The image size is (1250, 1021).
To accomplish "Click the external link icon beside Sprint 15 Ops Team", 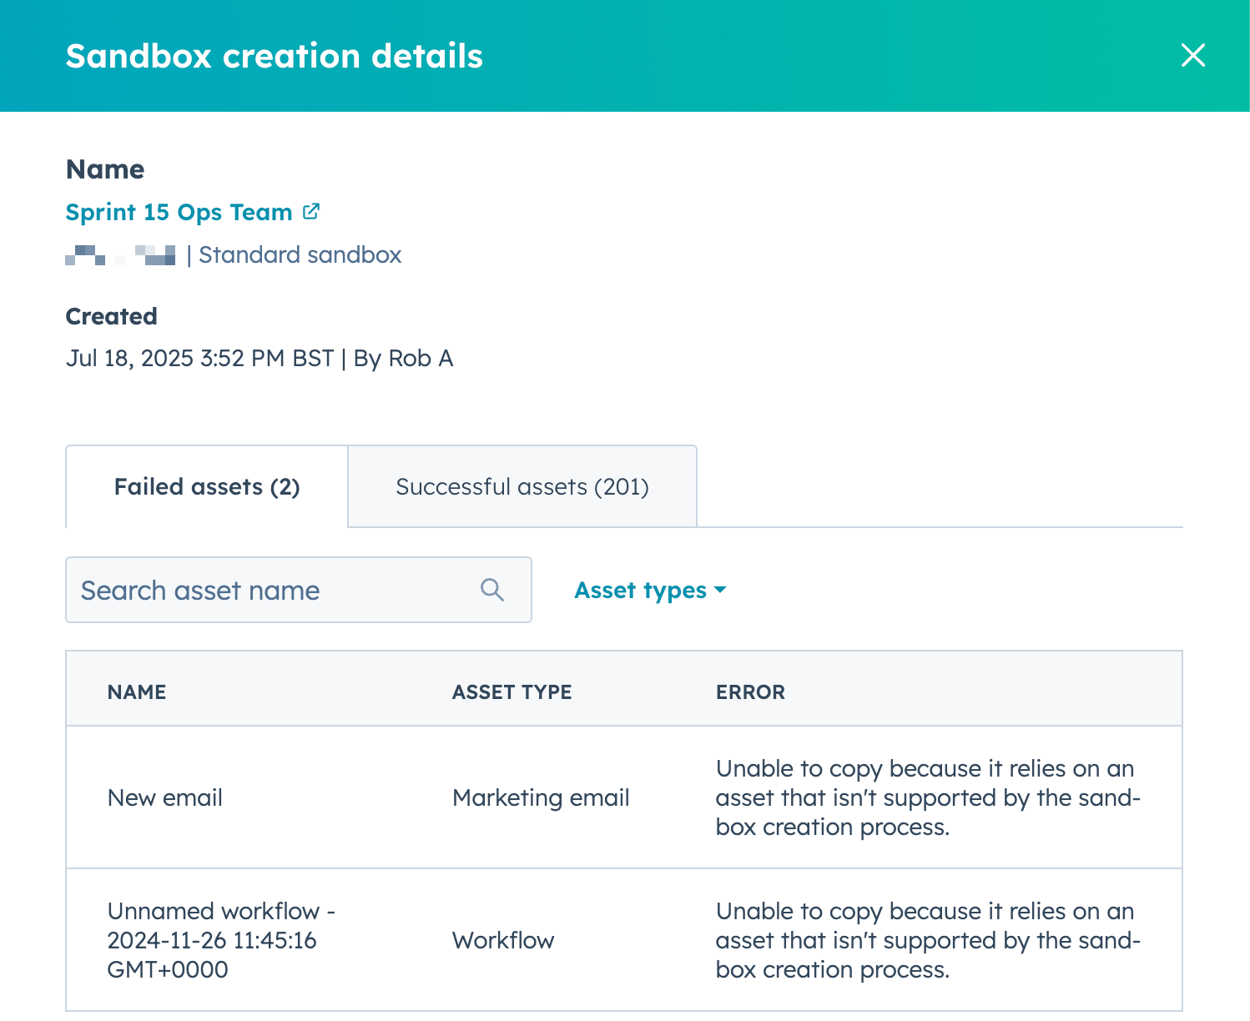I will click(x=311, y=211).
